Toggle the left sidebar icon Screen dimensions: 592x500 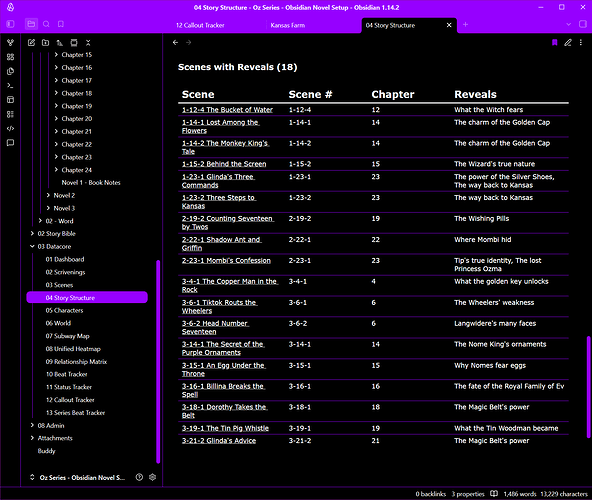coord(10,24)
